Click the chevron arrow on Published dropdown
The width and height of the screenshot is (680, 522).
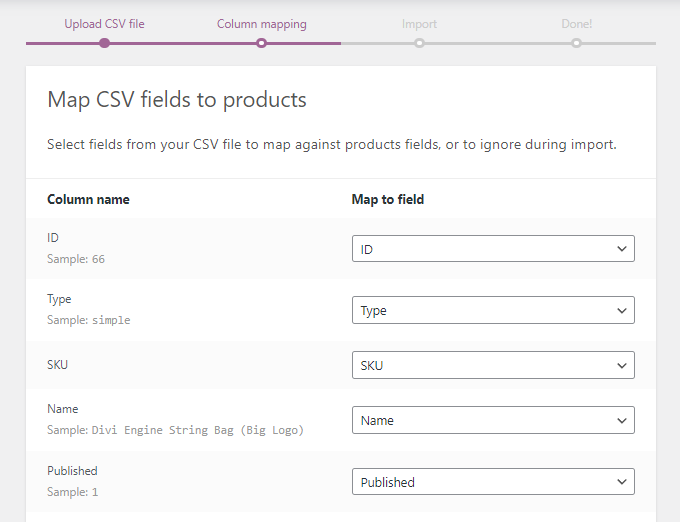click(x=622, y=482)
